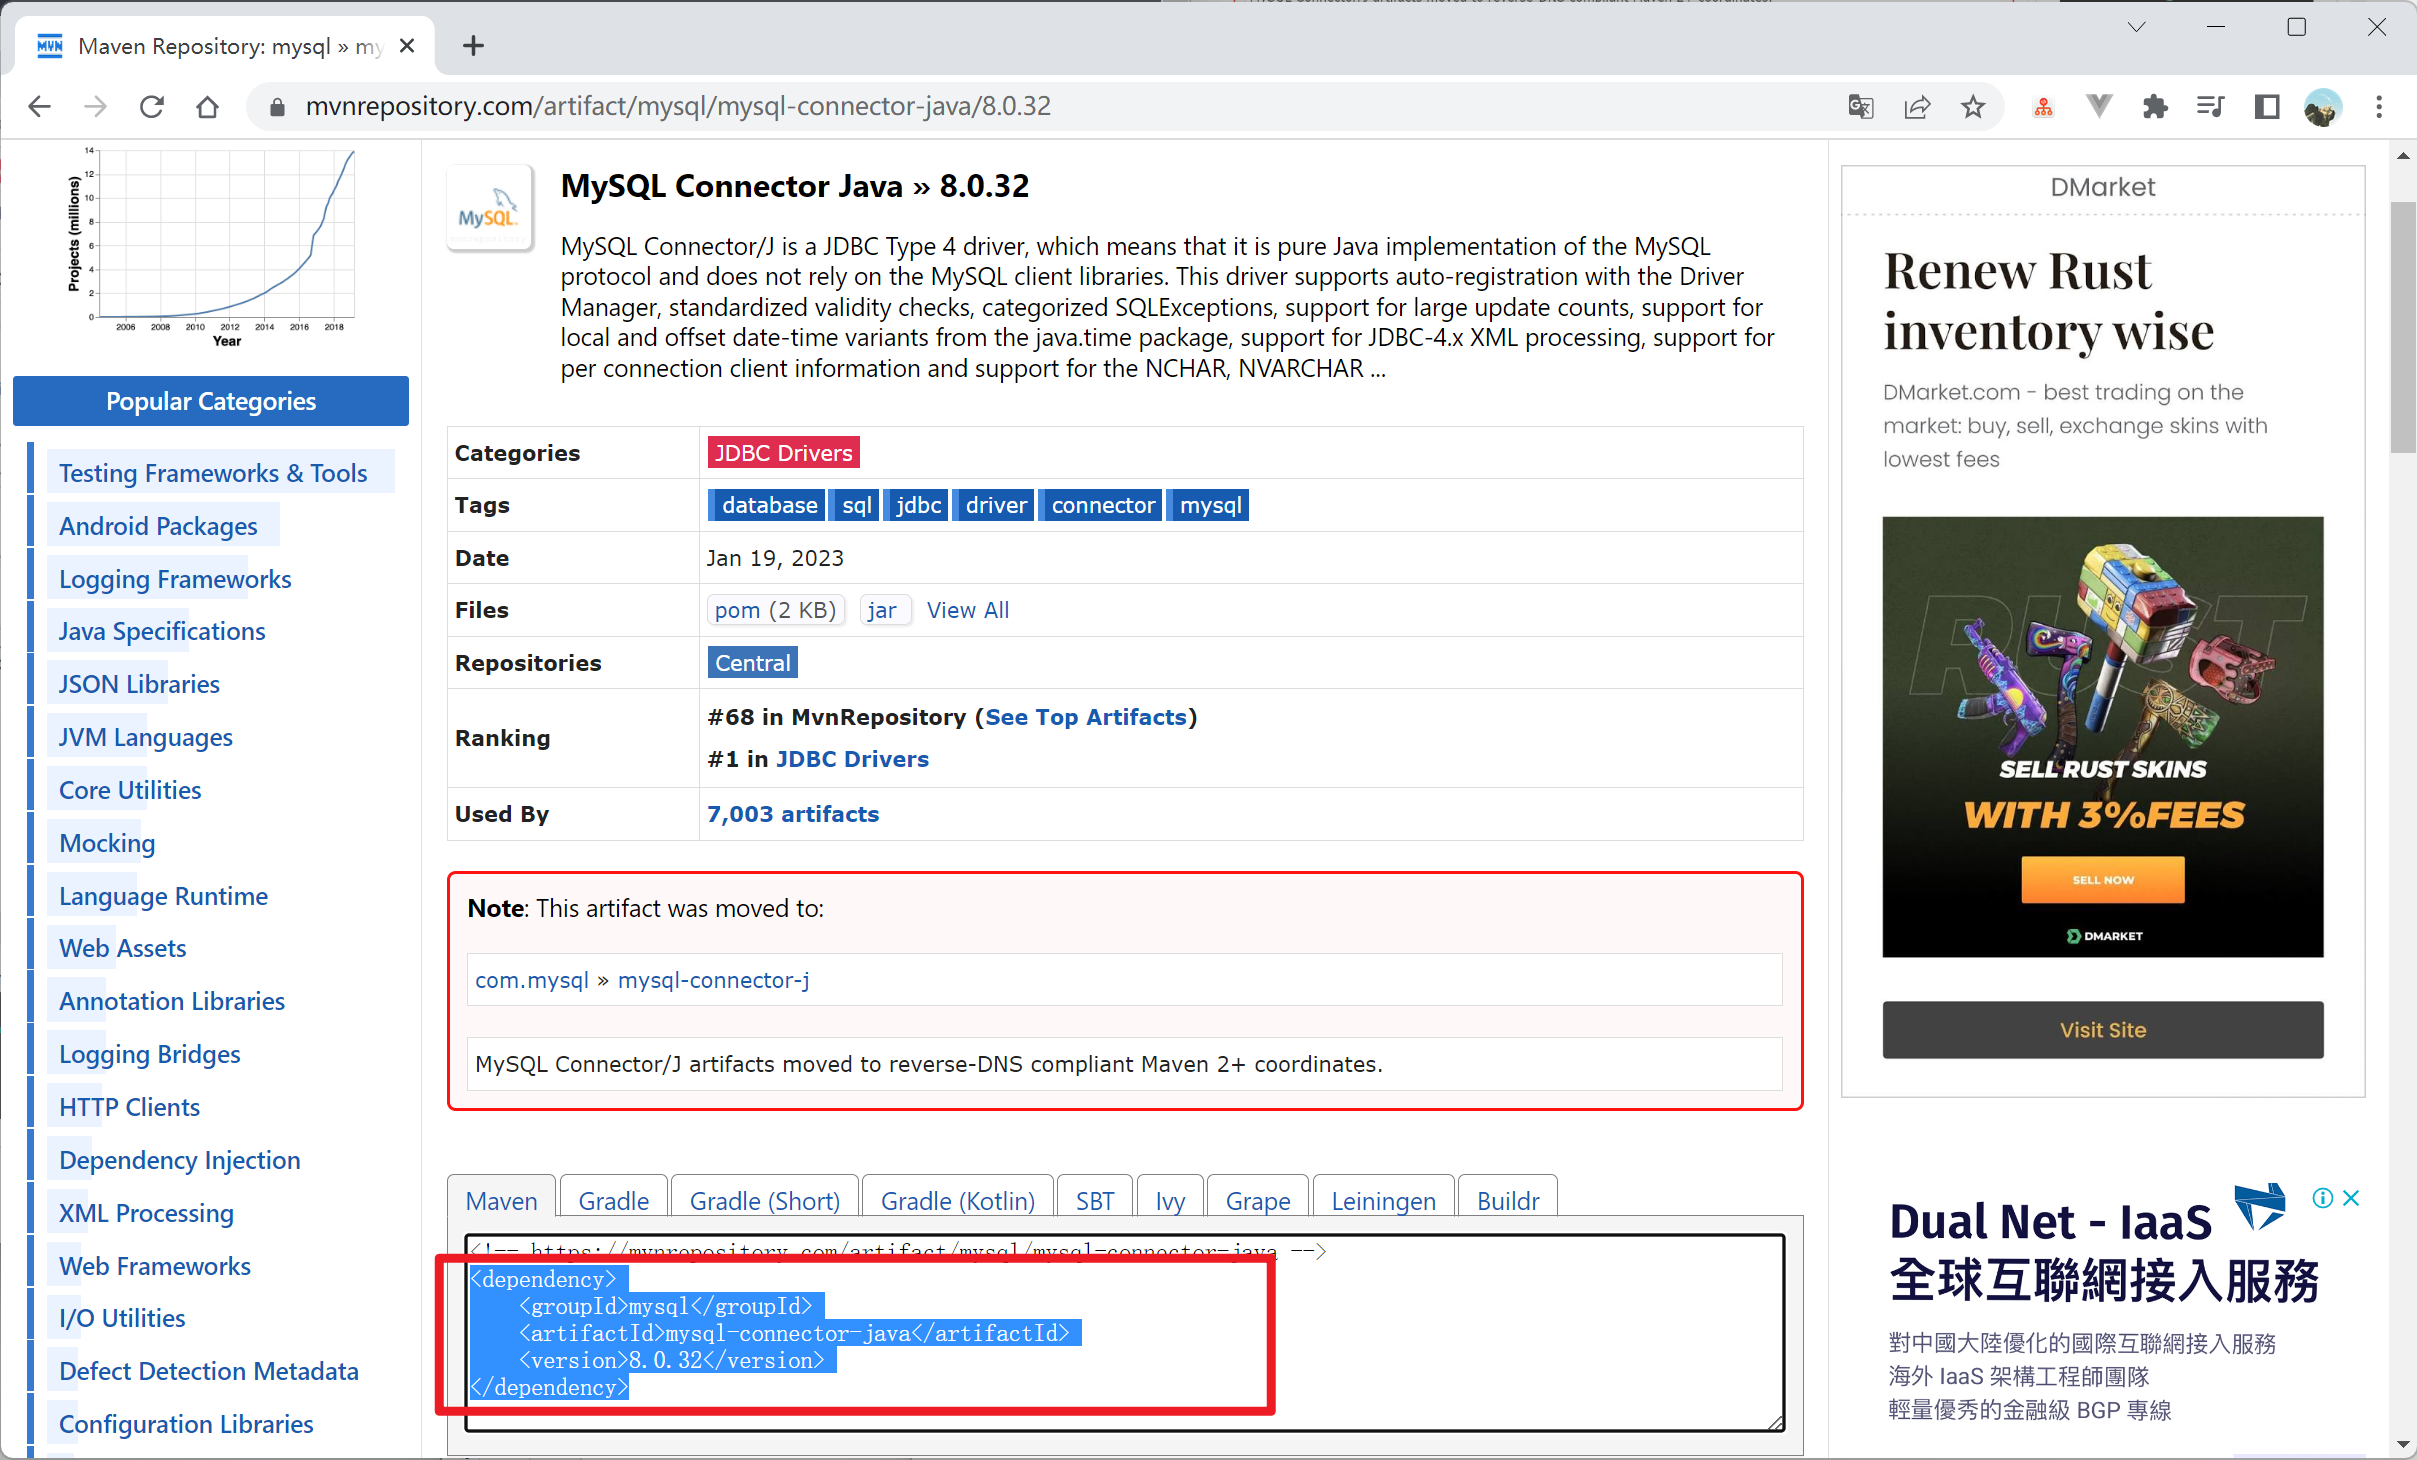Open Android Packages category
This screenshot has height=1460, width=2417.
tap(158, 526)
